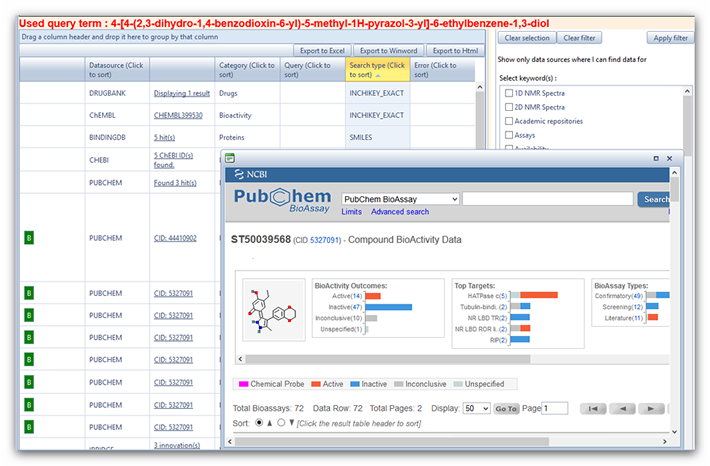This screenshot has width=710, height=466.
Task: Click the keyword list scroll up arrow
Action: 687,91
